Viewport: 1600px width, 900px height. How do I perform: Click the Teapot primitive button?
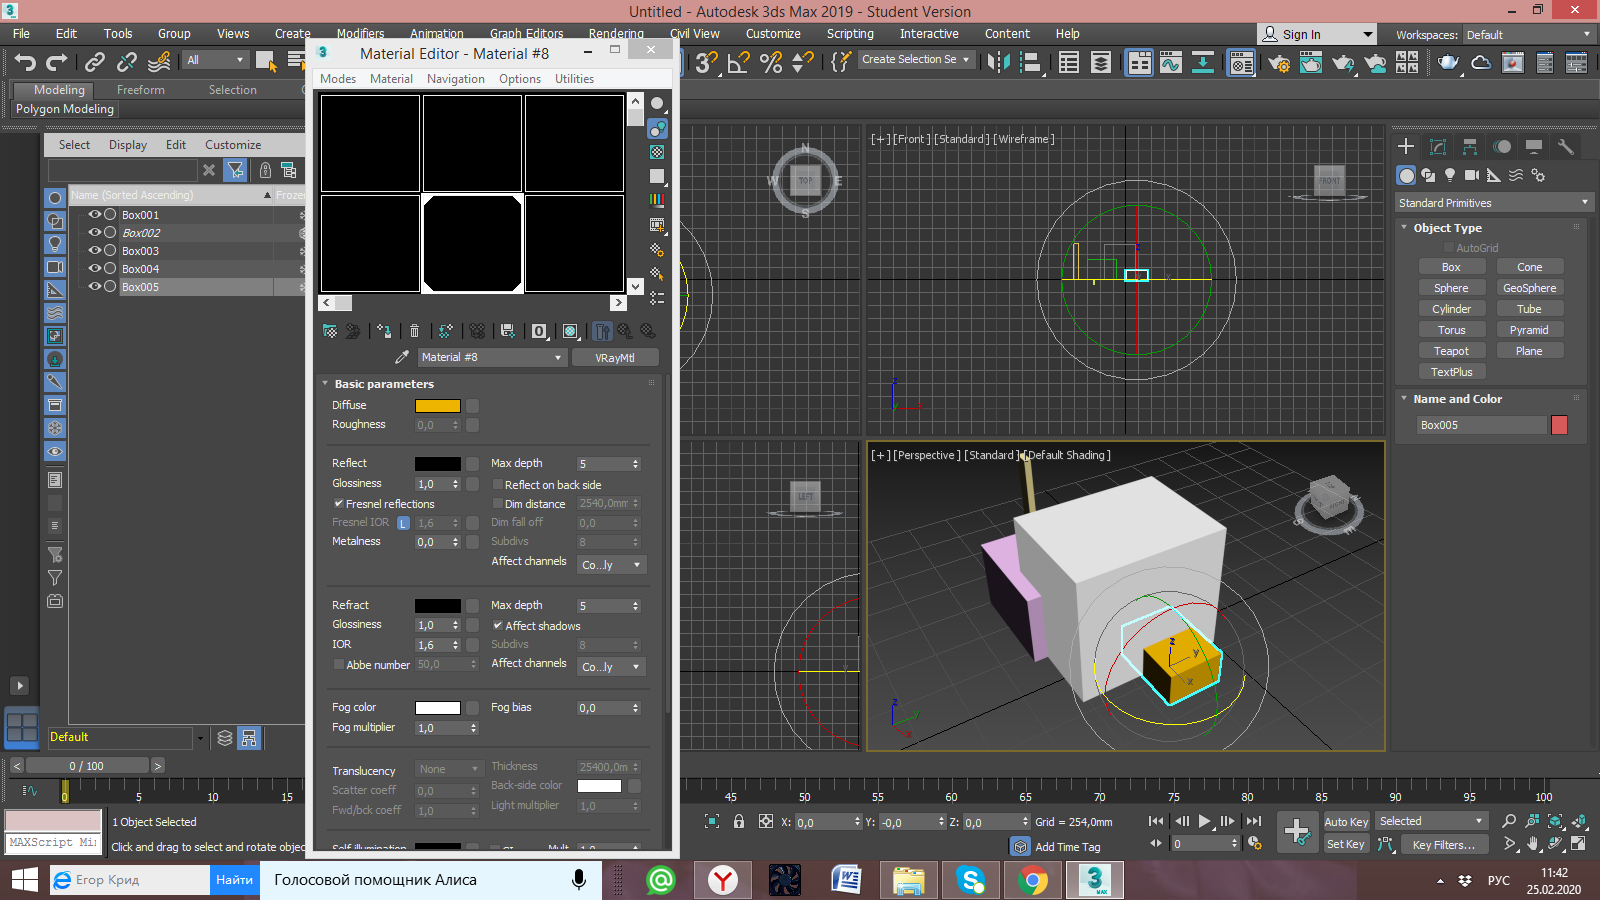pyautogui.click(x=1450, y=351)
